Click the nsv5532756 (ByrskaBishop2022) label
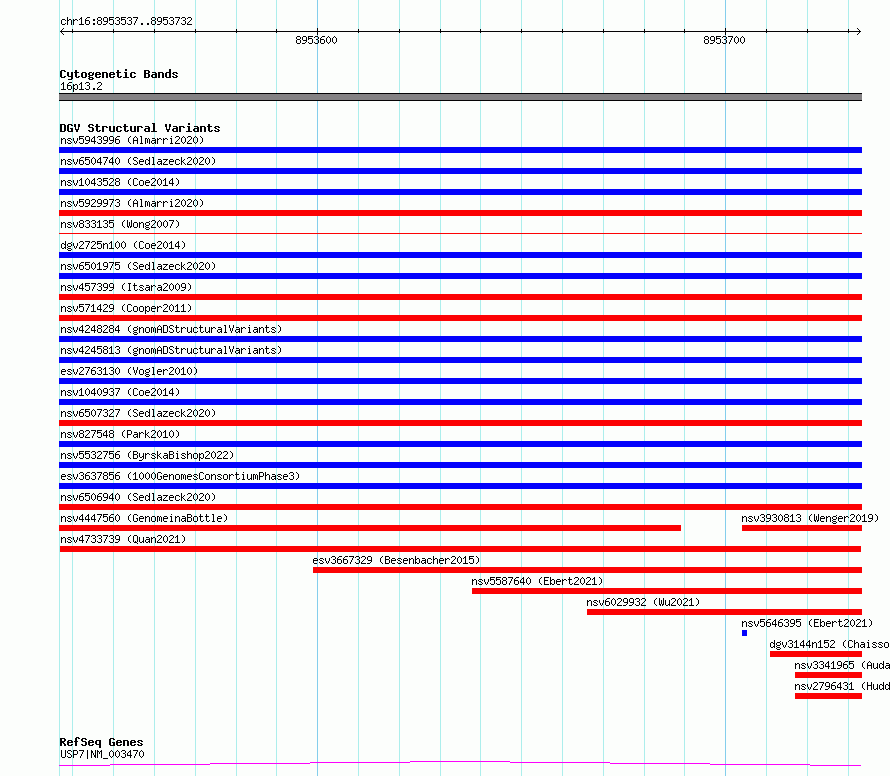 (147, 455)
